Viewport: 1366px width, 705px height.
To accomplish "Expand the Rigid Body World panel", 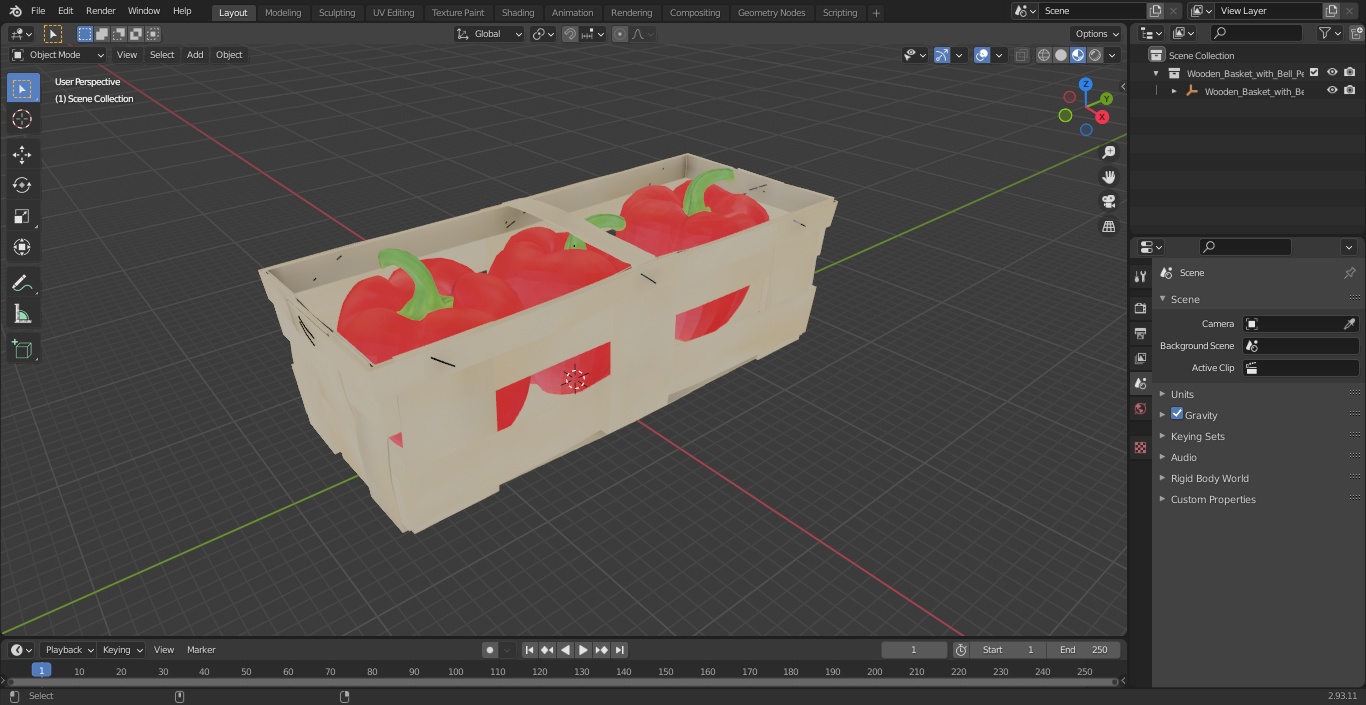I will pos(1209,478).
